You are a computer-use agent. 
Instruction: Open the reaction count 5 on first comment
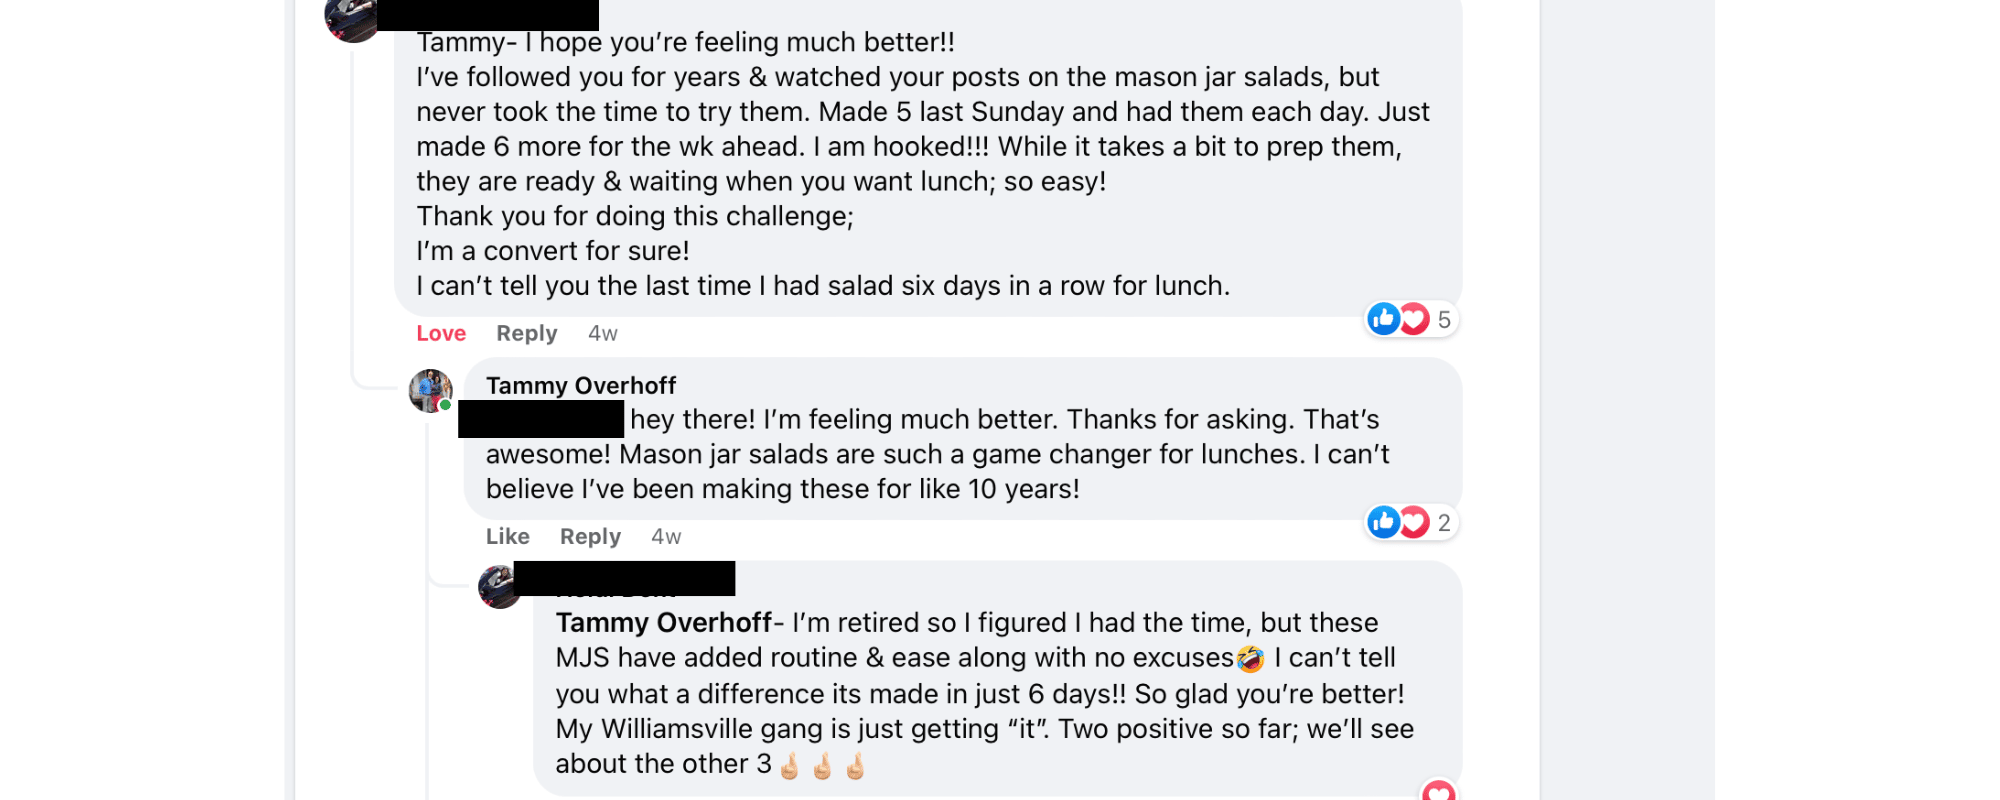pyautogui.click(x=1444, y=320)
